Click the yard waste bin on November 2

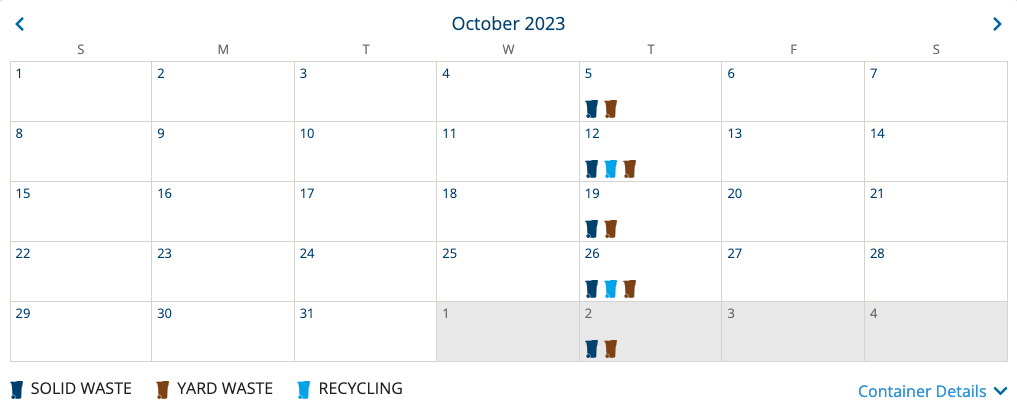610,349
